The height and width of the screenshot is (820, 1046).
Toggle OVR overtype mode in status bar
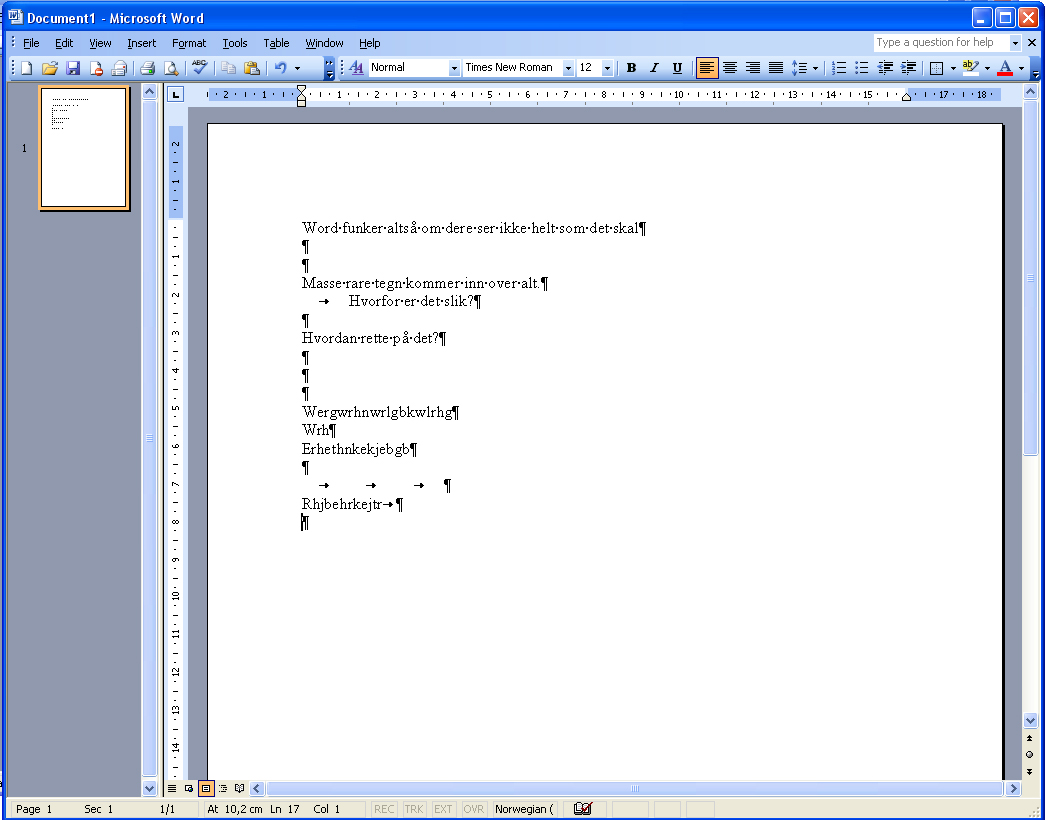pyautogui.click(x=474, y=809)
